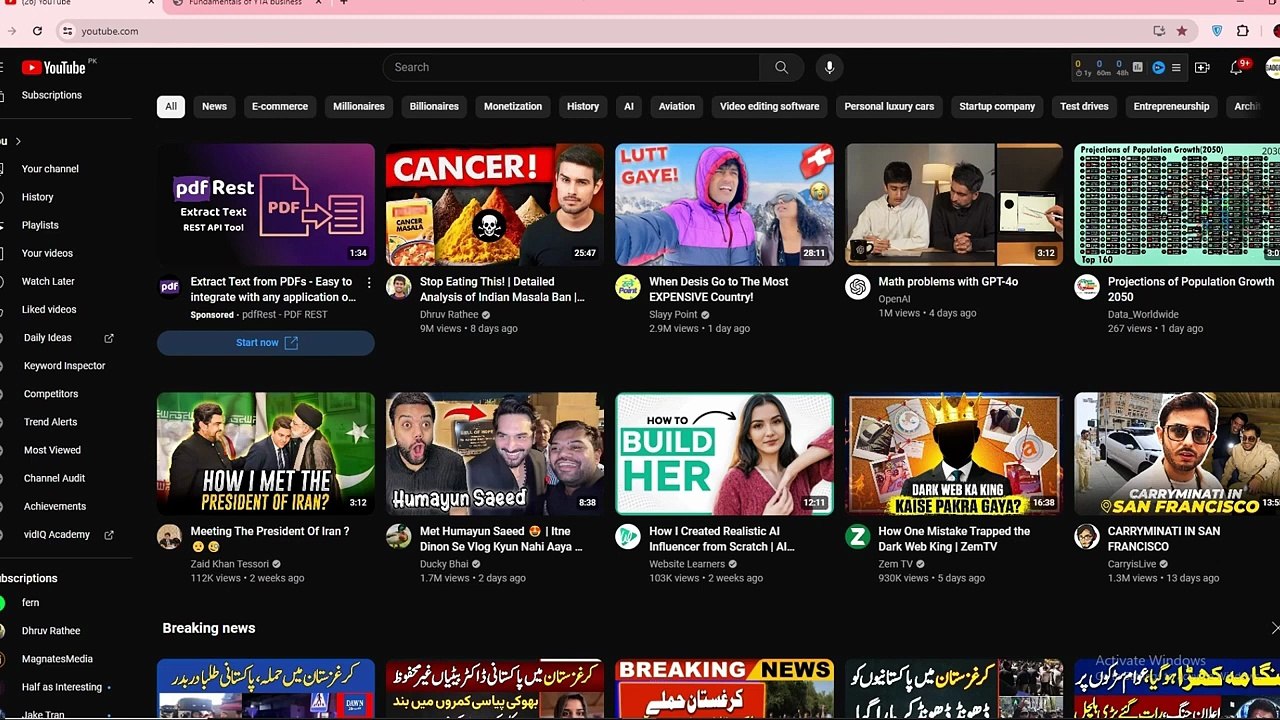Open Data_Worldwide channel avatar
Screen dimensions: 1280x720
(x=1087, y=287)
